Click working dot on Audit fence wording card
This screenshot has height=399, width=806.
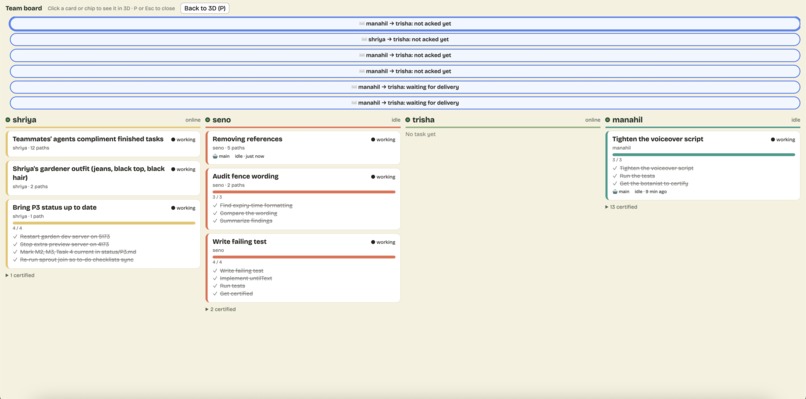coord(373,177)
